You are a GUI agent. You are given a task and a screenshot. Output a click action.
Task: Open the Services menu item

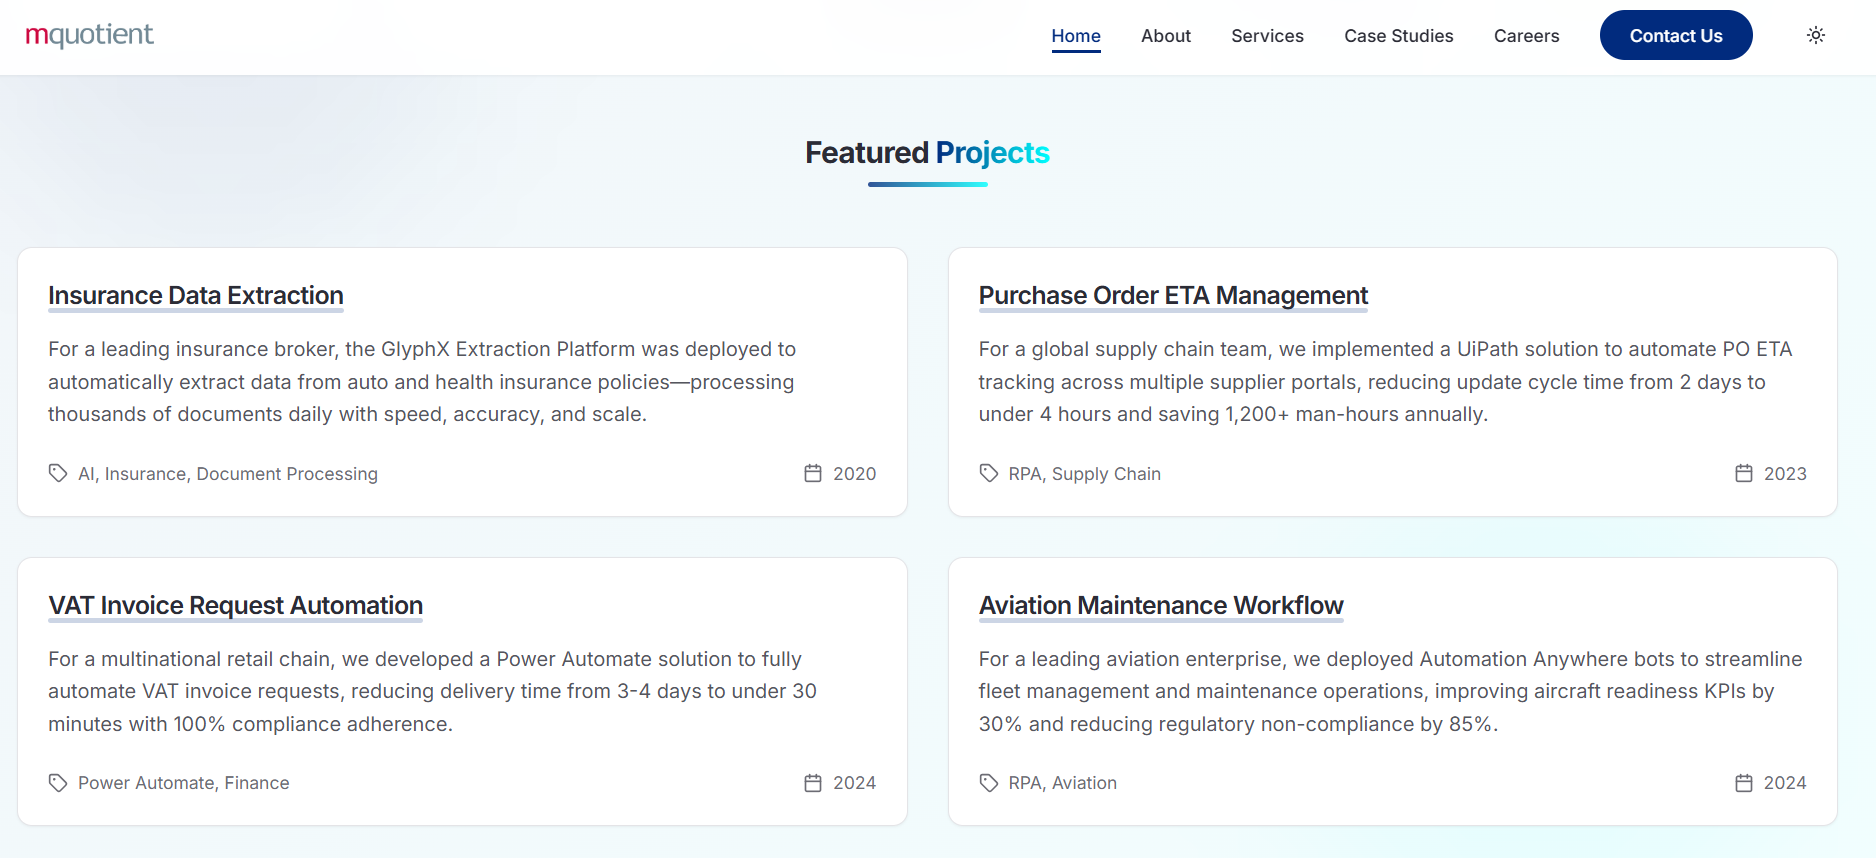pyautogui.click(x=1267, y=36)
